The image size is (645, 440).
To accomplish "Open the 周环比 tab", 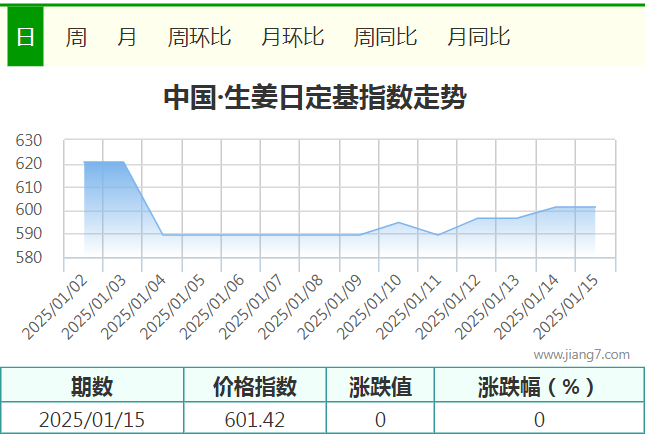I will (199, 37).
